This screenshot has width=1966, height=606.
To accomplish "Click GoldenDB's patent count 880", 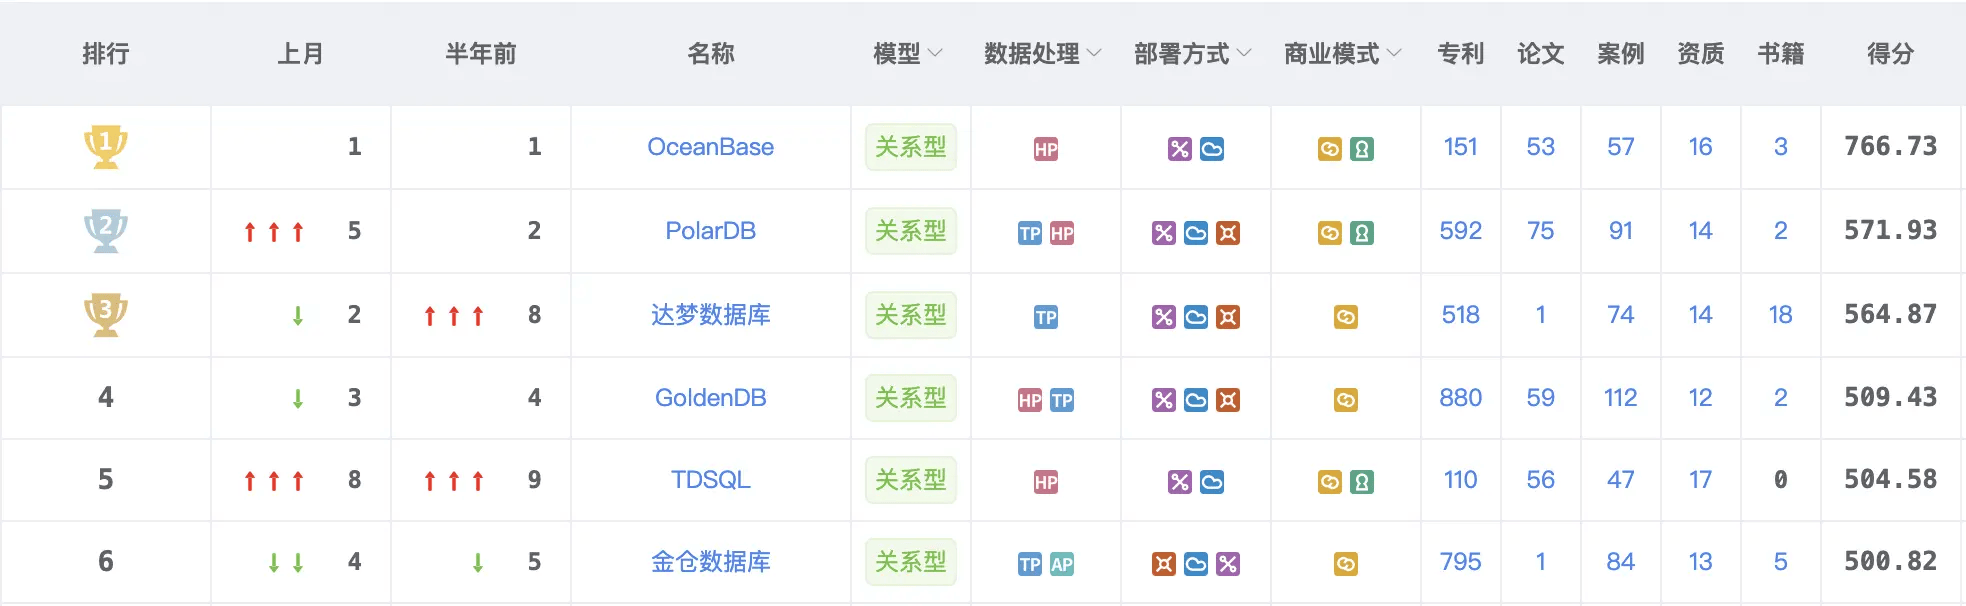I will coord(1460,398).
